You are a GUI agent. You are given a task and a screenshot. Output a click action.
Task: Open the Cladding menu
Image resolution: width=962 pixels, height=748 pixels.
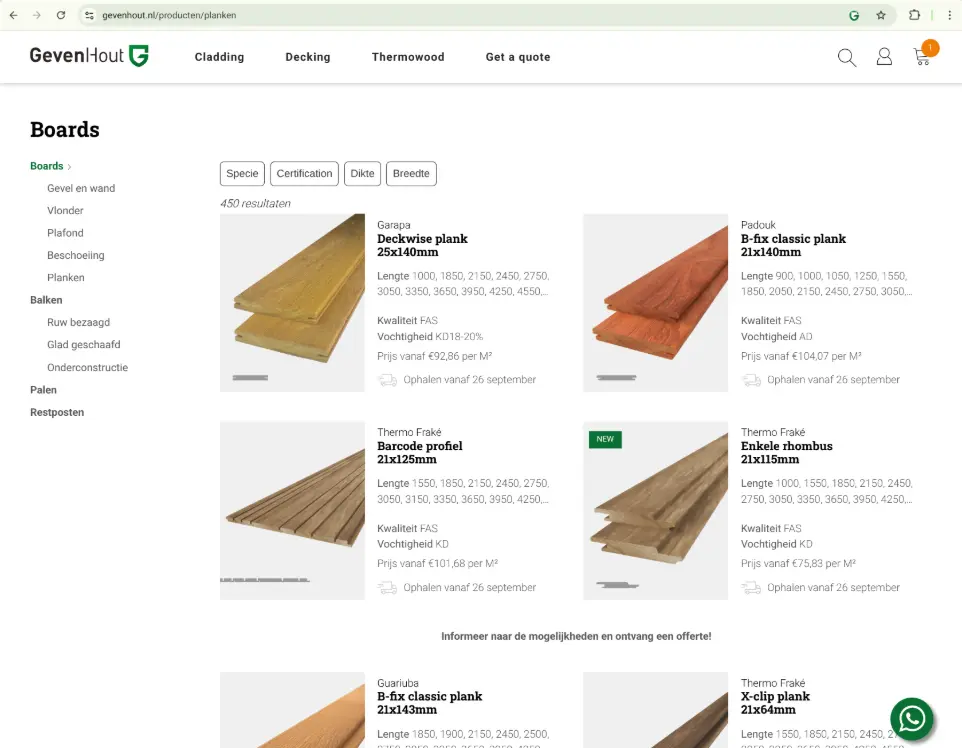pos(219,57)
